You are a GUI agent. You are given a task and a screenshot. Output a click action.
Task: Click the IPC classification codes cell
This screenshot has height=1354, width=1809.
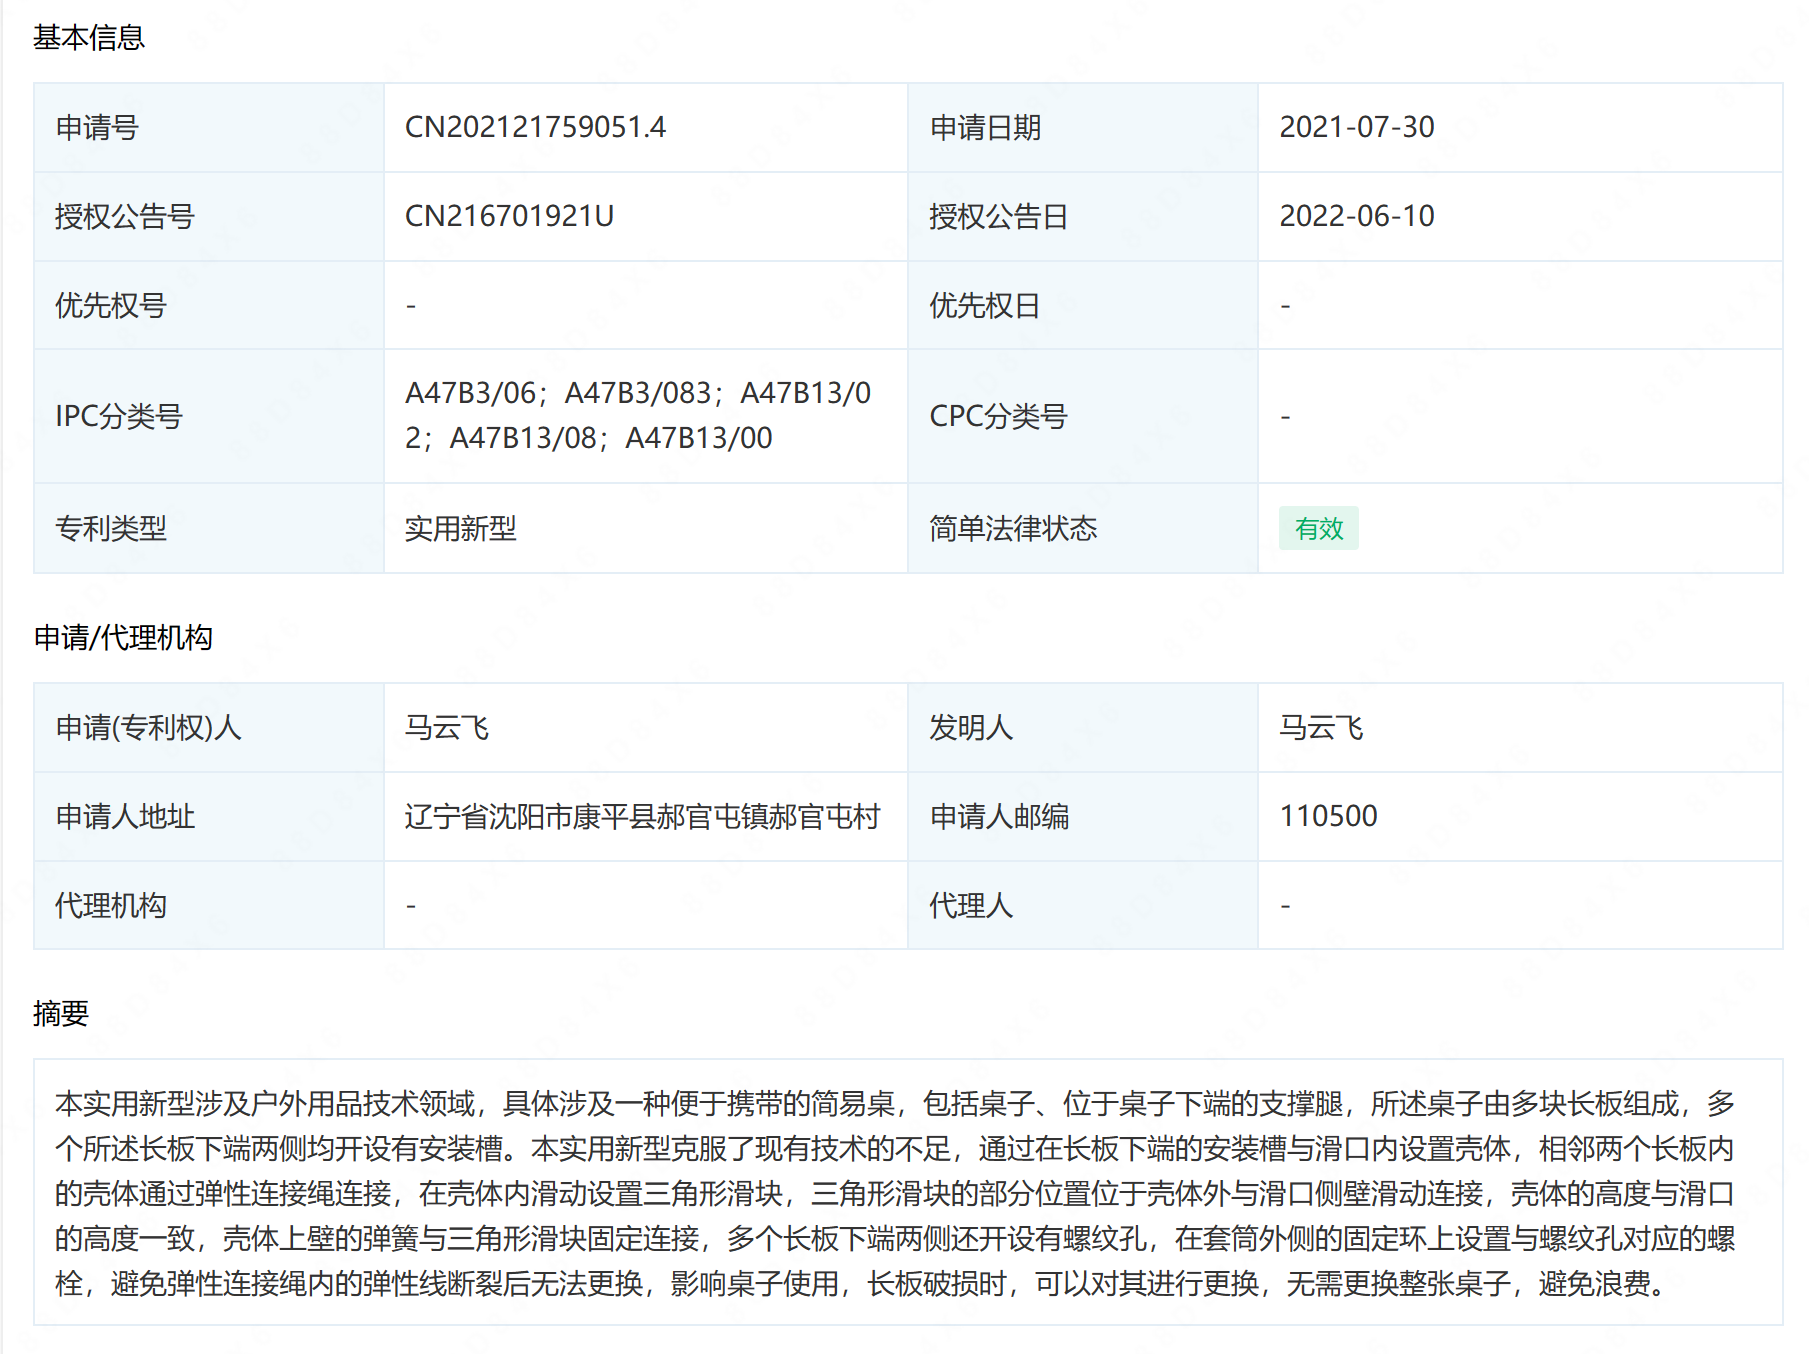[x=646, y=416]
